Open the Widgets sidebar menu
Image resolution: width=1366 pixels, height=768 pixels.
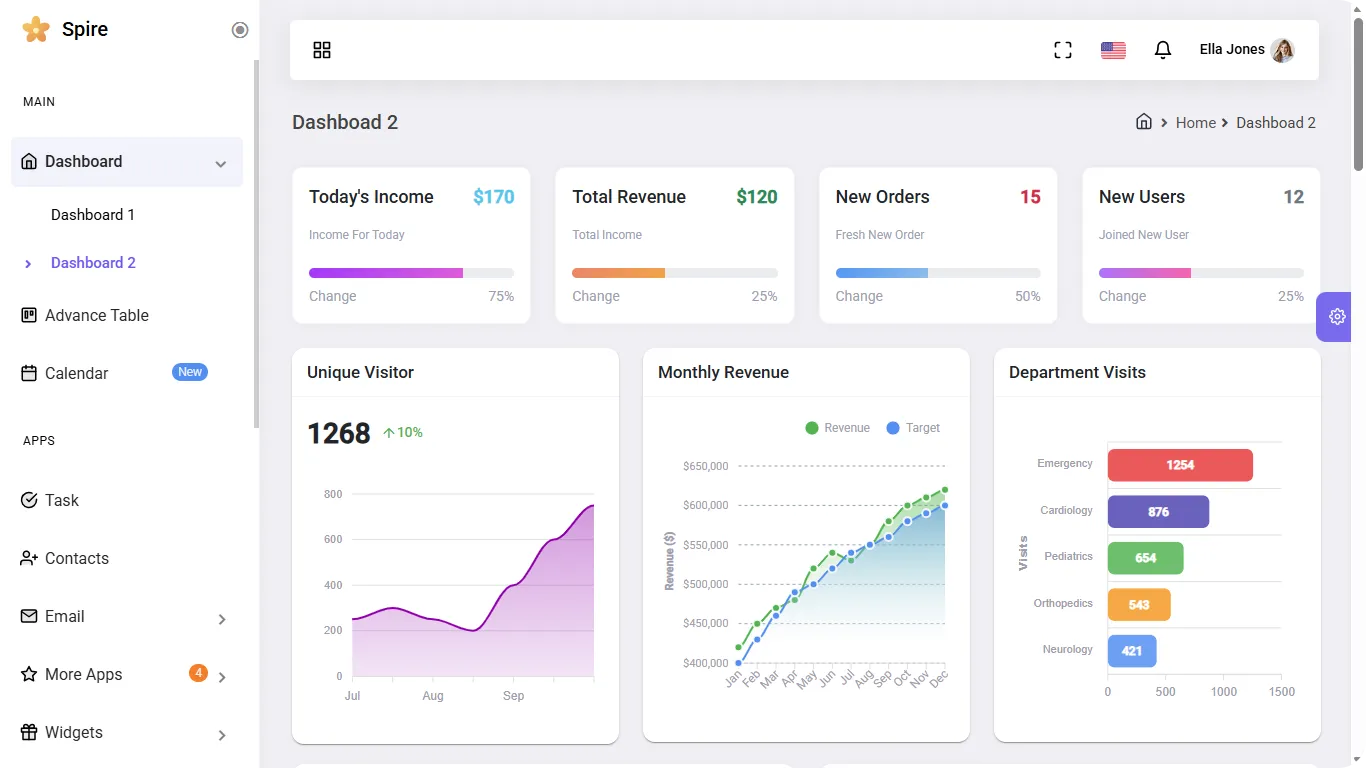click(73, 732)
